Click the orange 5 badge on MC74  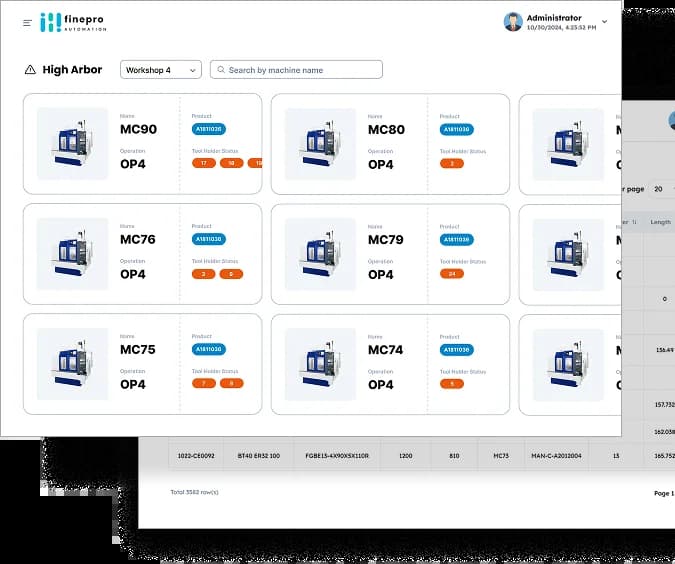(452, 383)
